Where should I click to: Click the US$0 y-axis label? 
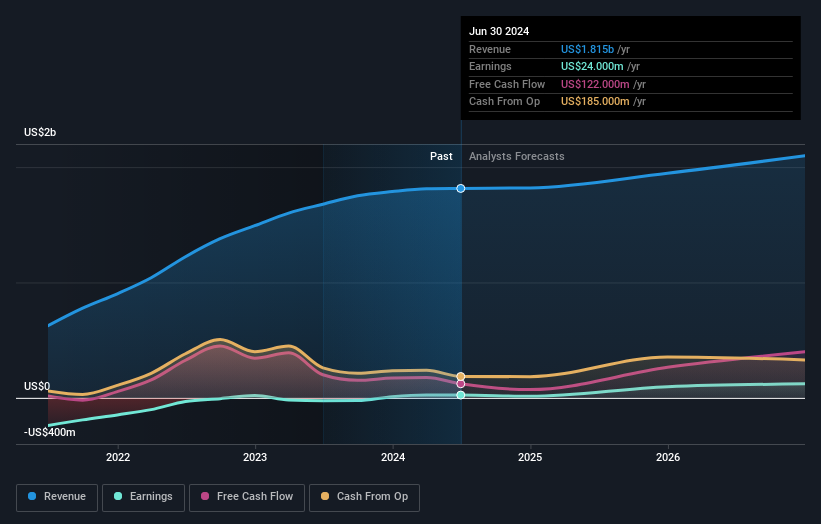click(37, 386)
